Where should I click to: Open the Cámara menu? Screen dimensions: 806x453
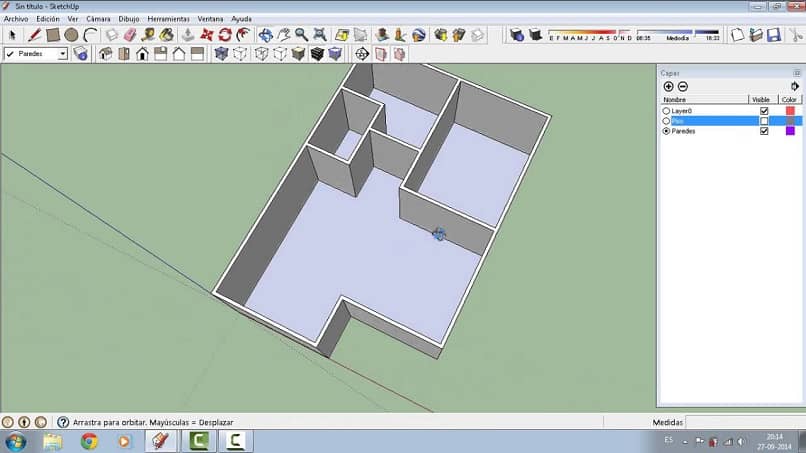point(98,19)
